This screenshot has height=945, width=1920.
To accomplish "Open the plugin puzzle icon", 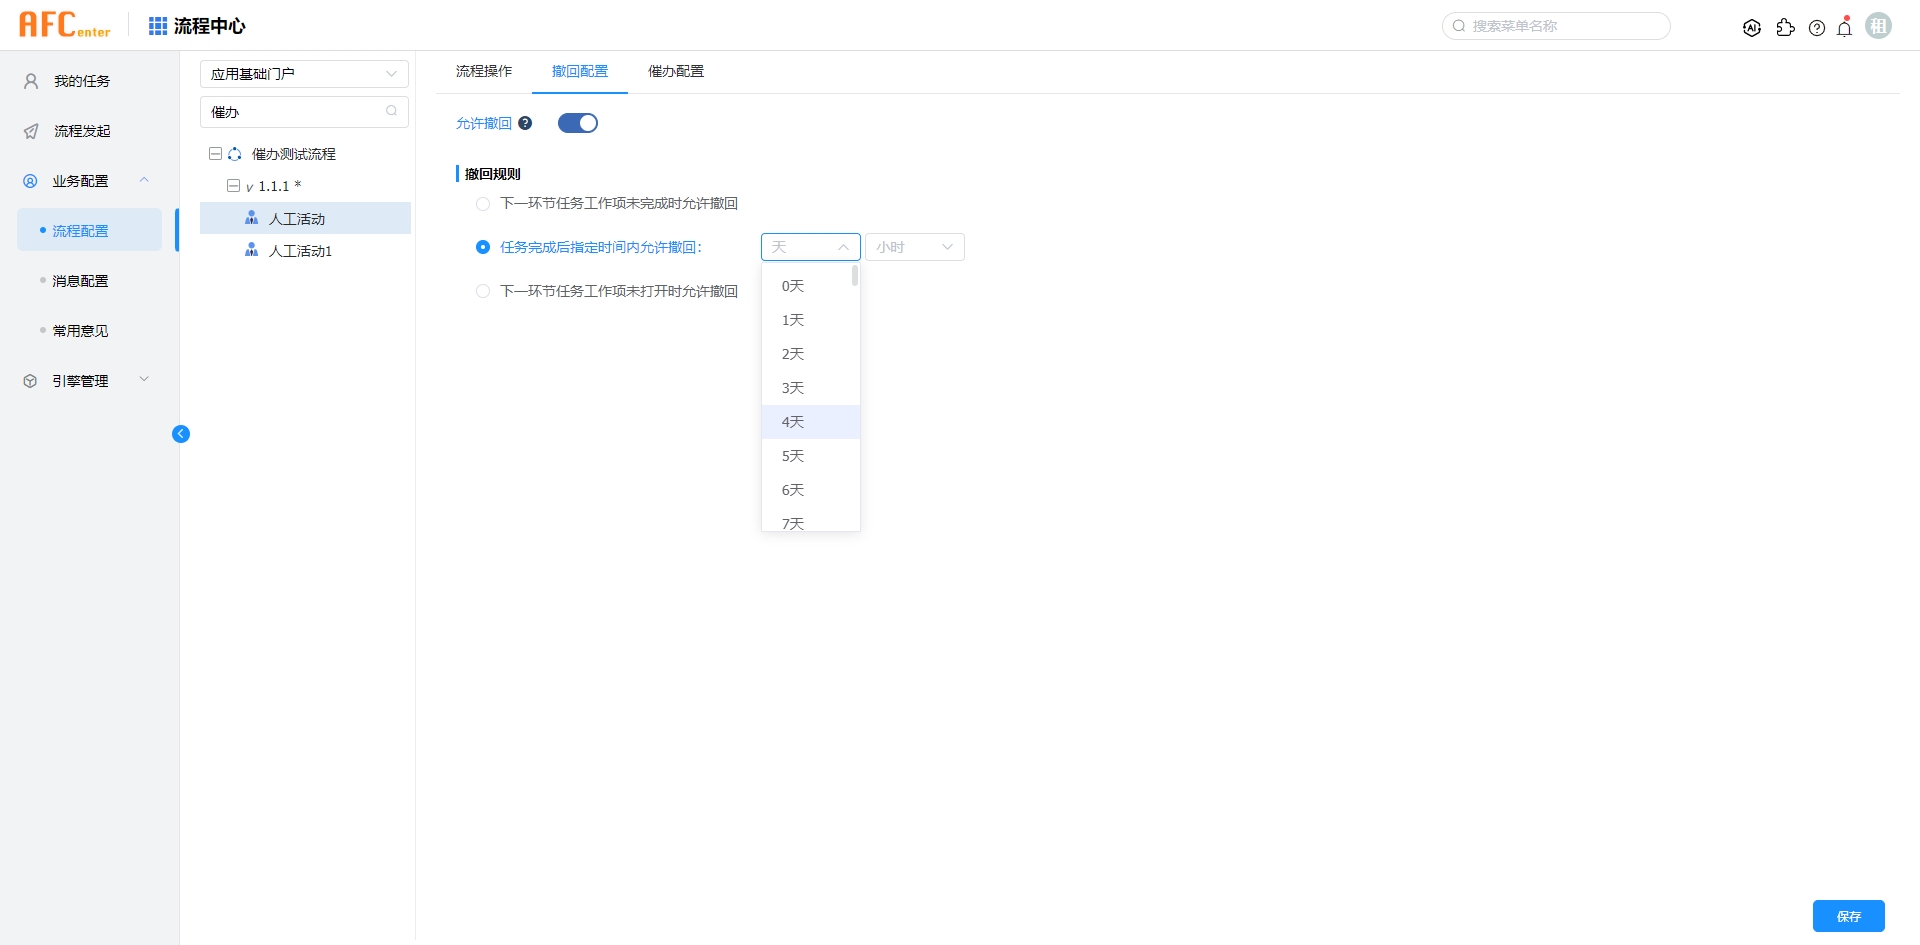I will click(1785, 28).
